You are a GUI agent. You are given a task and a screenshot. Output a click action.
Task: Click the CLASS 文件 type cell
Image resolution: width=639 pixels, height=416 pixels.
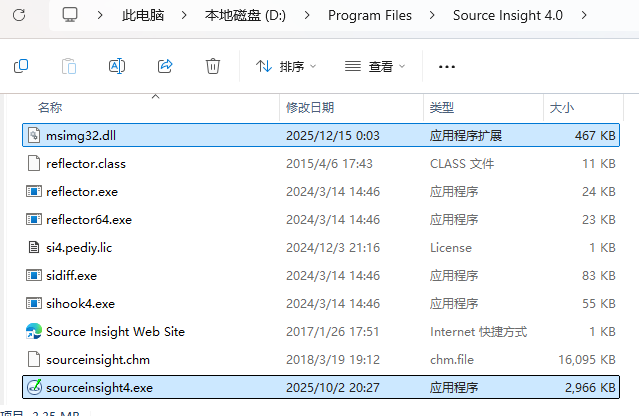[462, 163]
